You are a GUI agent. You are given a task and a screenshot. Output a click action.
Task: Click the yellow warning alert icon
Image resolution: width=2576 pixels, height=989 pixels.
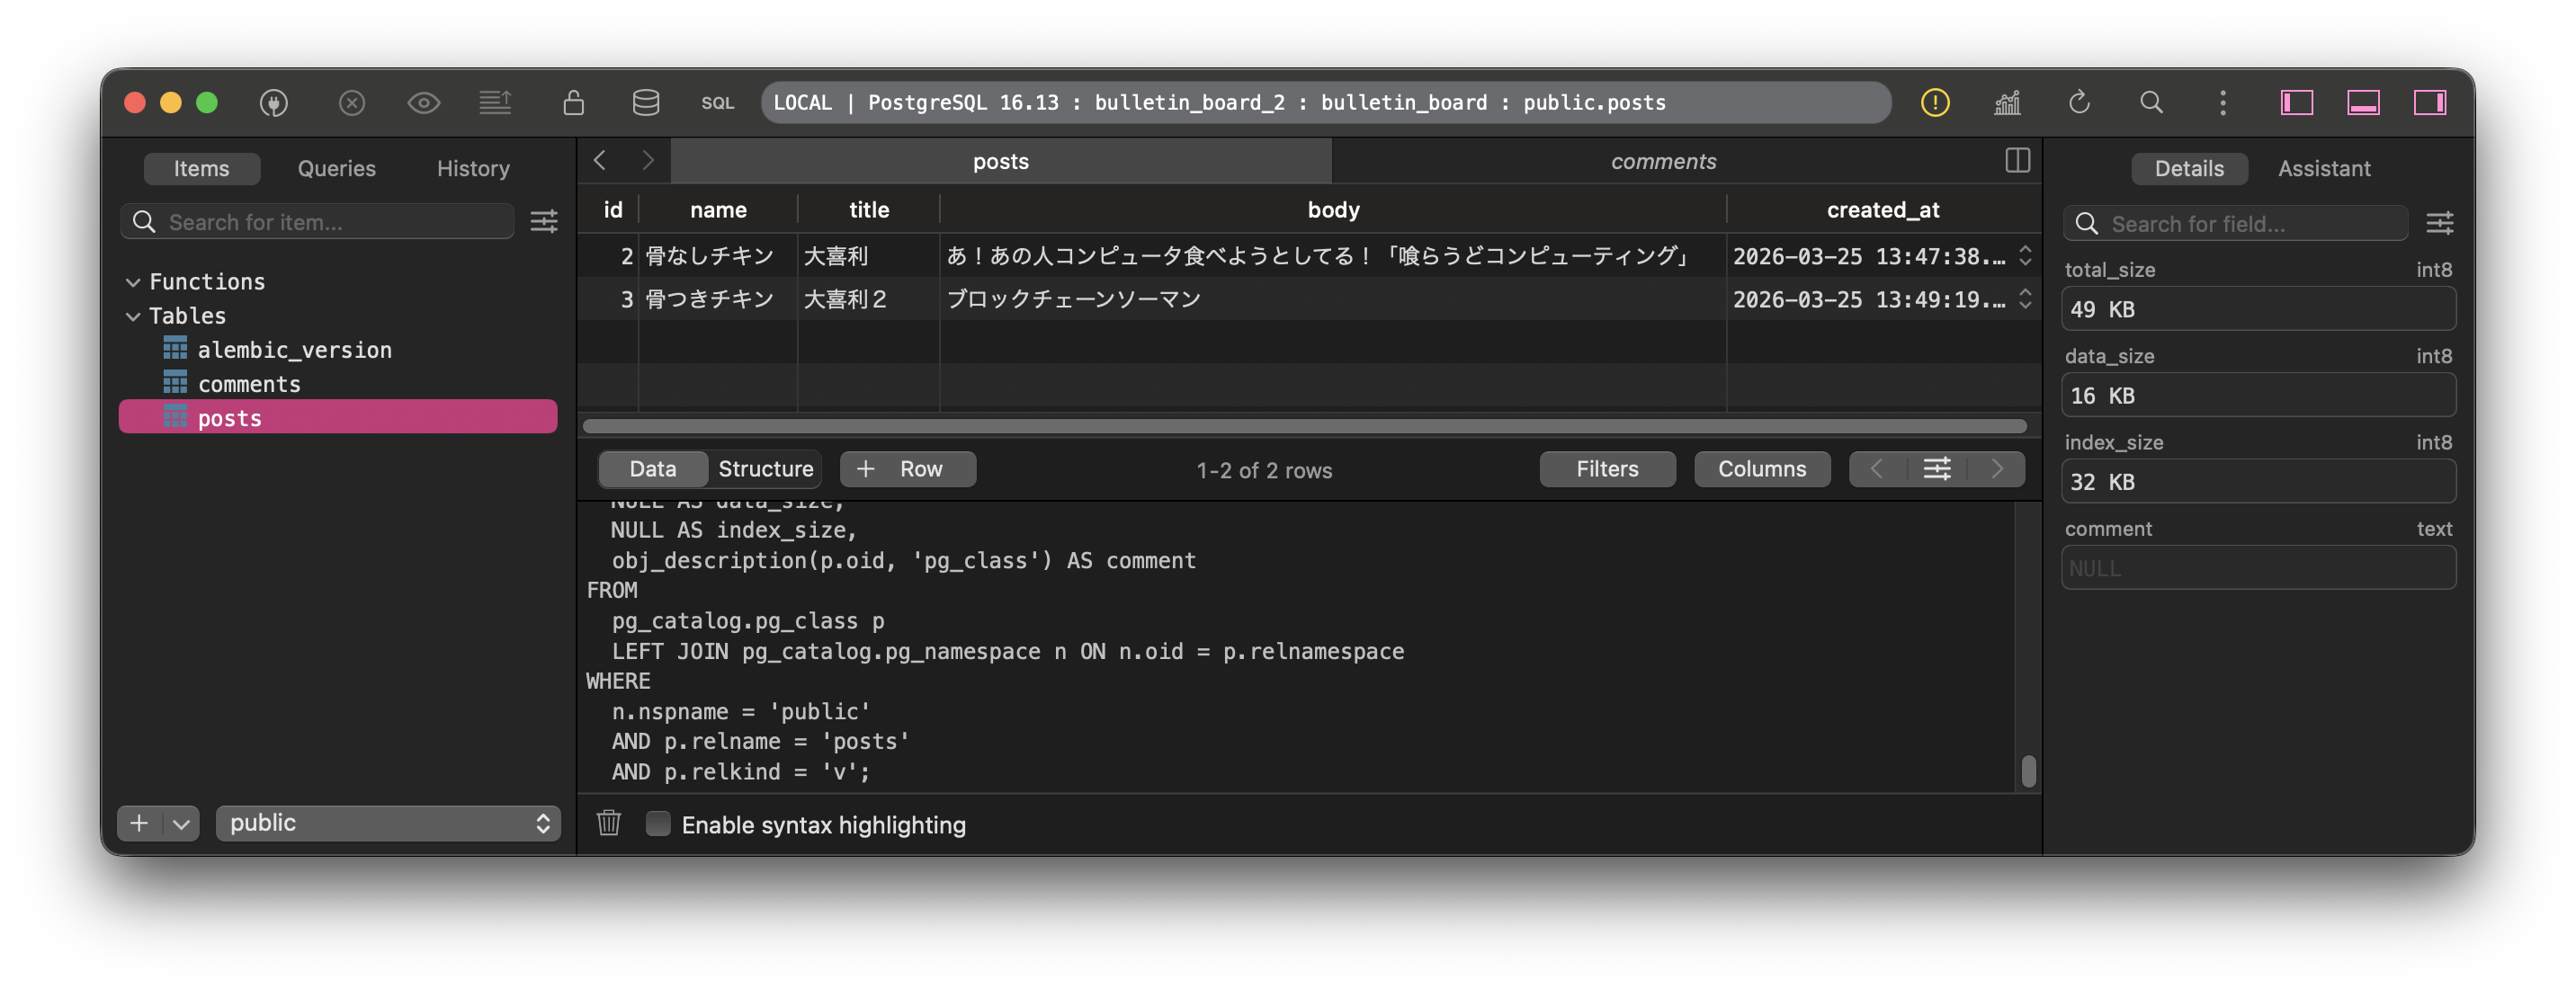click(x=1934, y=102)
